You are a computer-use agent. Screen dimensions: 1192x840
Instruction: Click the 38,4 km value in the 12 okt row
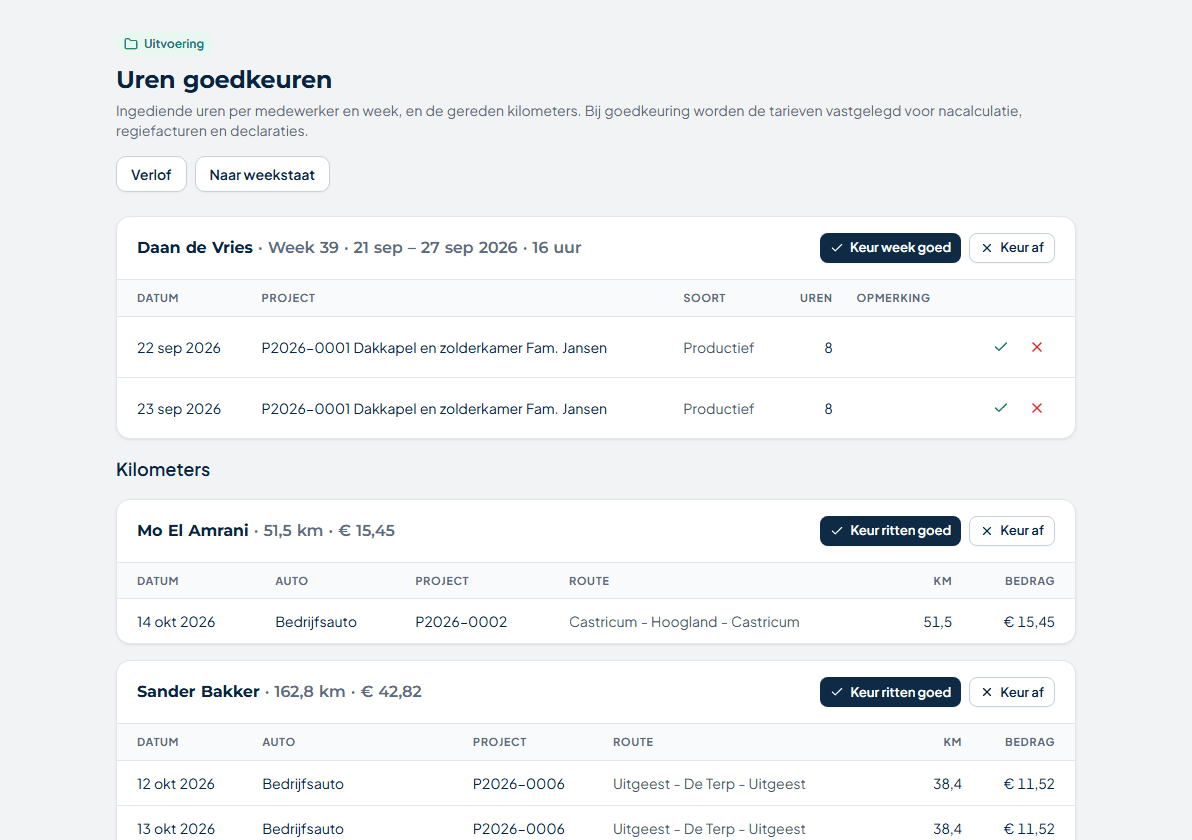(947, 784)
